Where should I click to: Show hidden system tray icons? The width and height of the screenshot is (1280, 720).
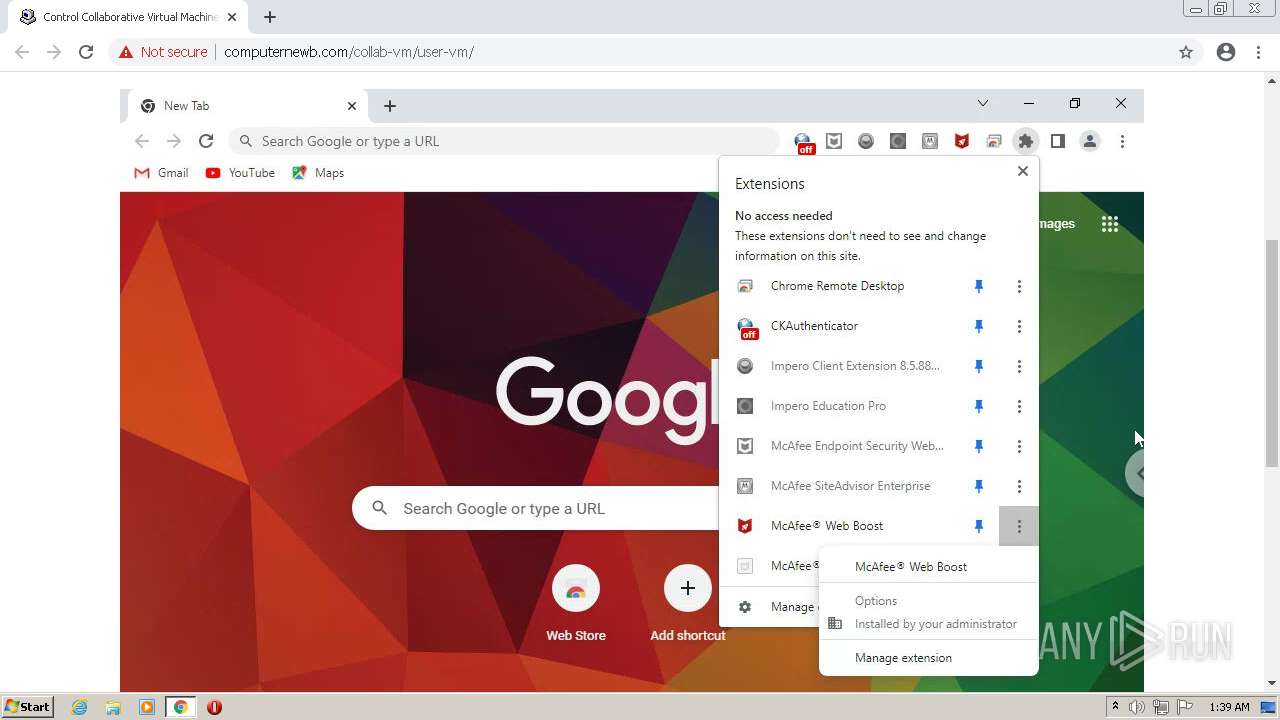[x=1115, y=707]
